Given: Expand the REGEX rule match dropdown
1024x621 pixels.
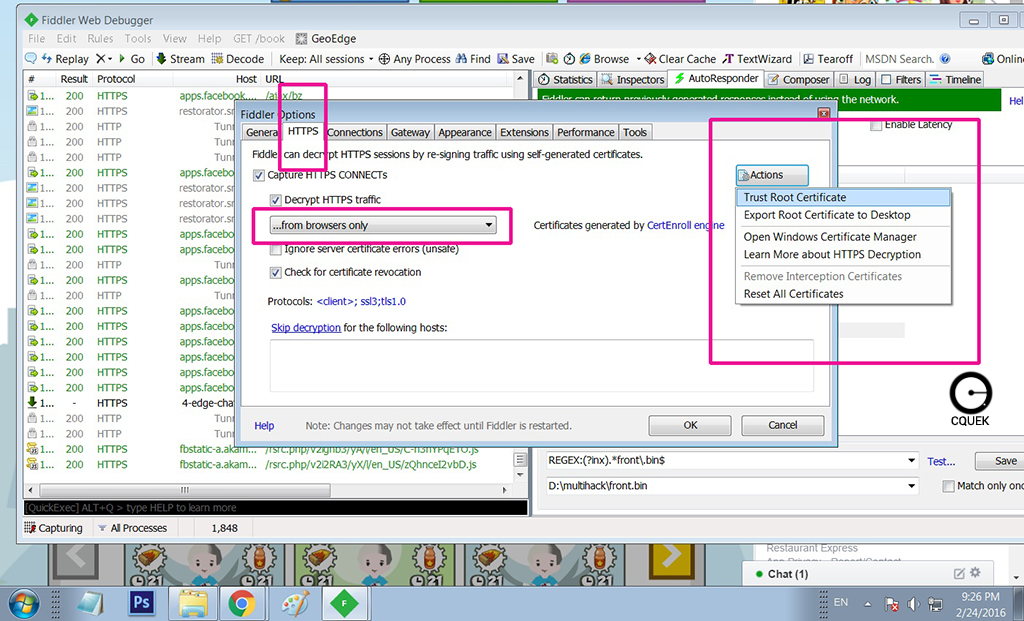Looking at the screenshot, I should tap(911, 460).
